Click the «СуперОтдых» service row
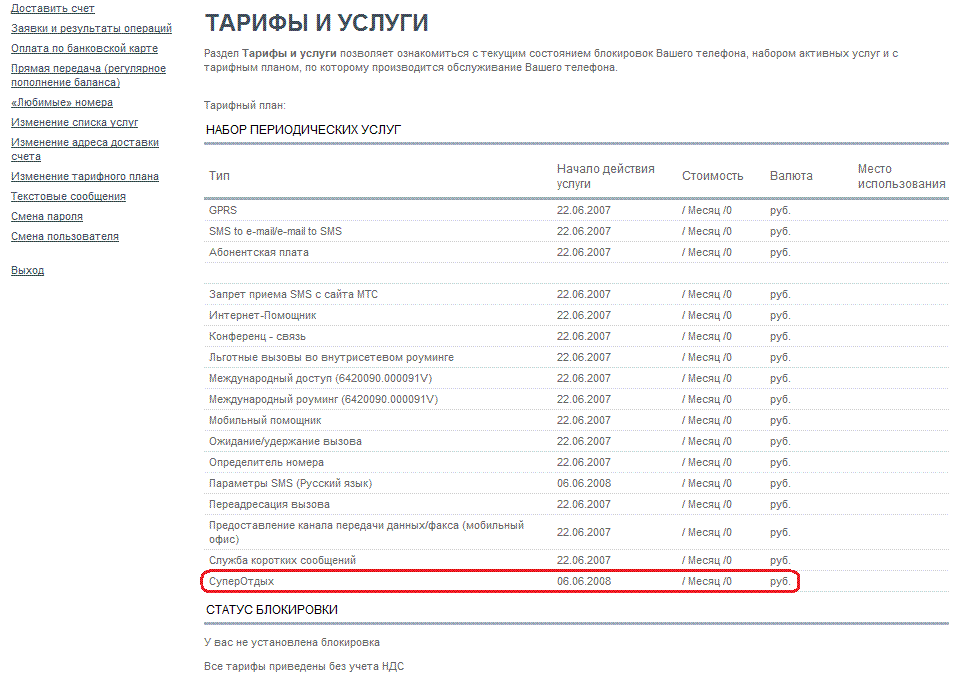This screenshot has height=687, width=961. (241, 581)
